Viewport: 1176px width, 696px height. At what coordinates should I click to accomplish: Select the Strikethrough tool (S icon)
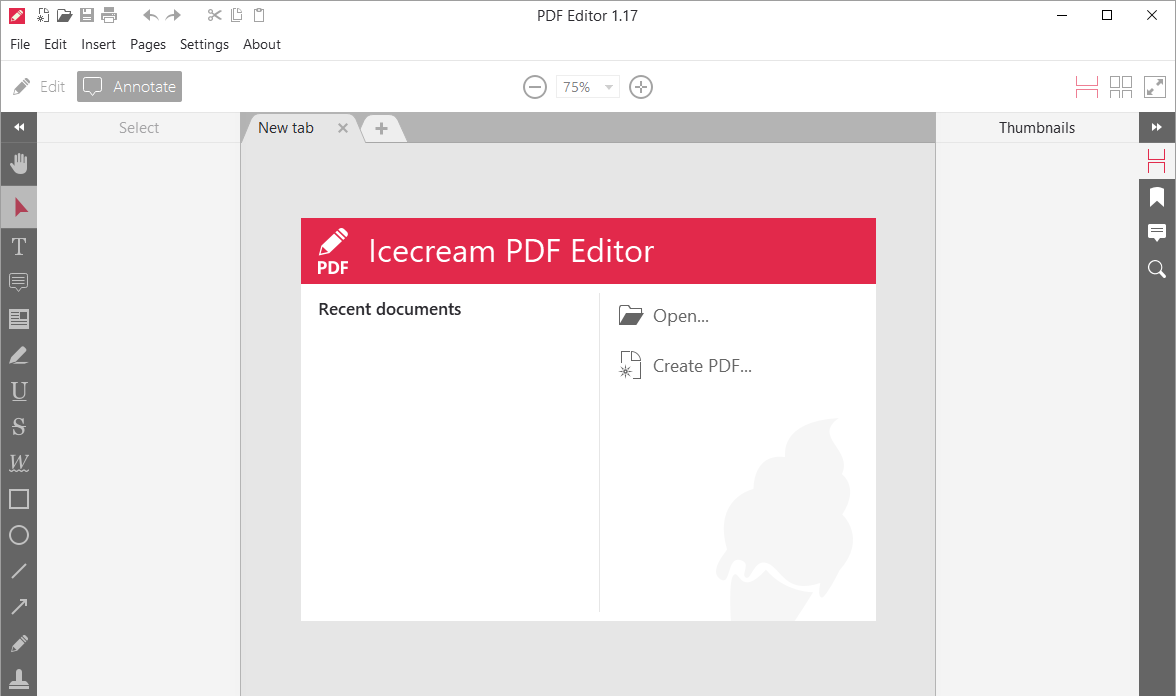click(19, 427)
